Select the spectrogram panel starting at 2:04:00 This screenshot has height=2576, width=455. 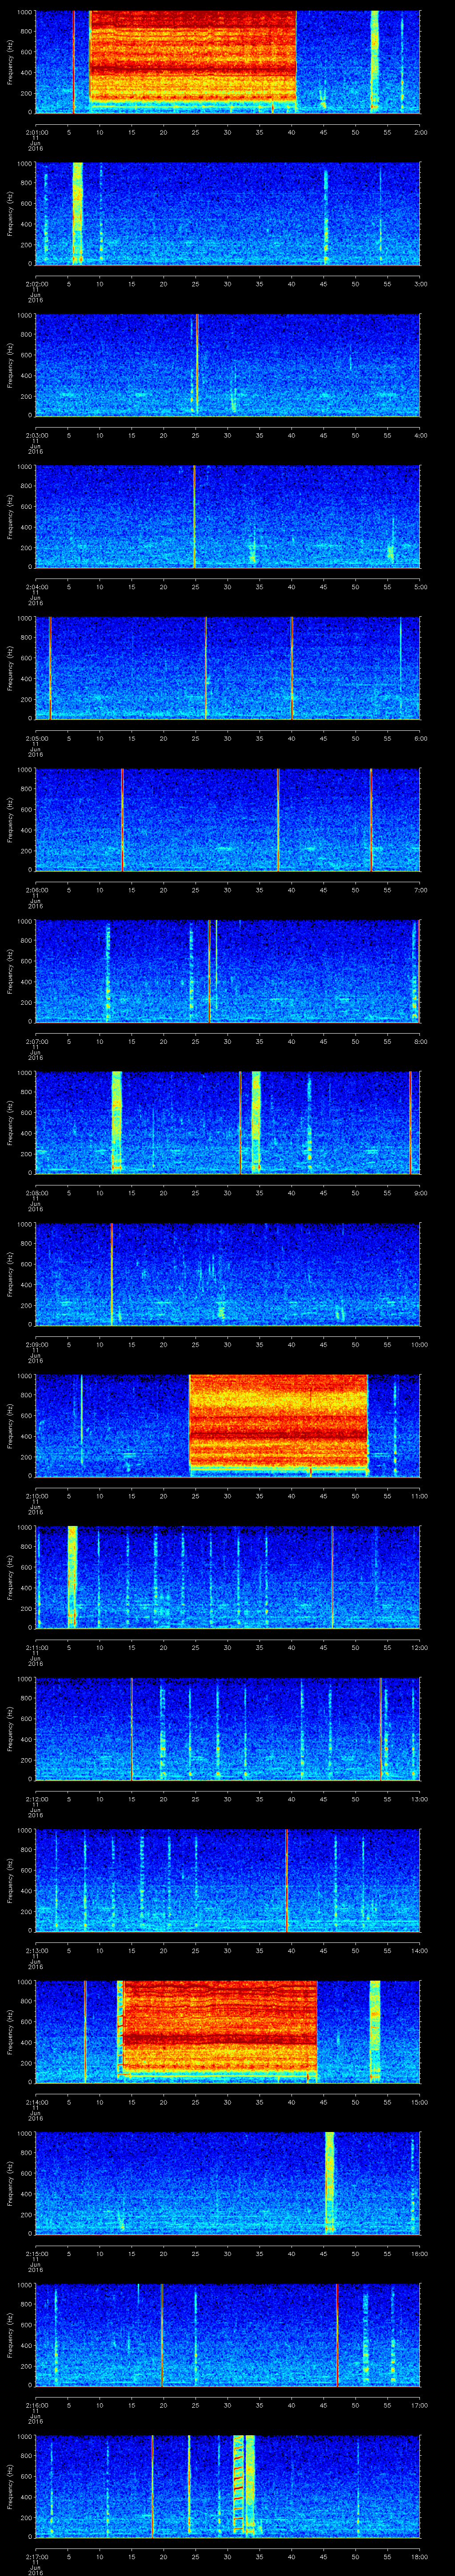[x=227, y=516]
